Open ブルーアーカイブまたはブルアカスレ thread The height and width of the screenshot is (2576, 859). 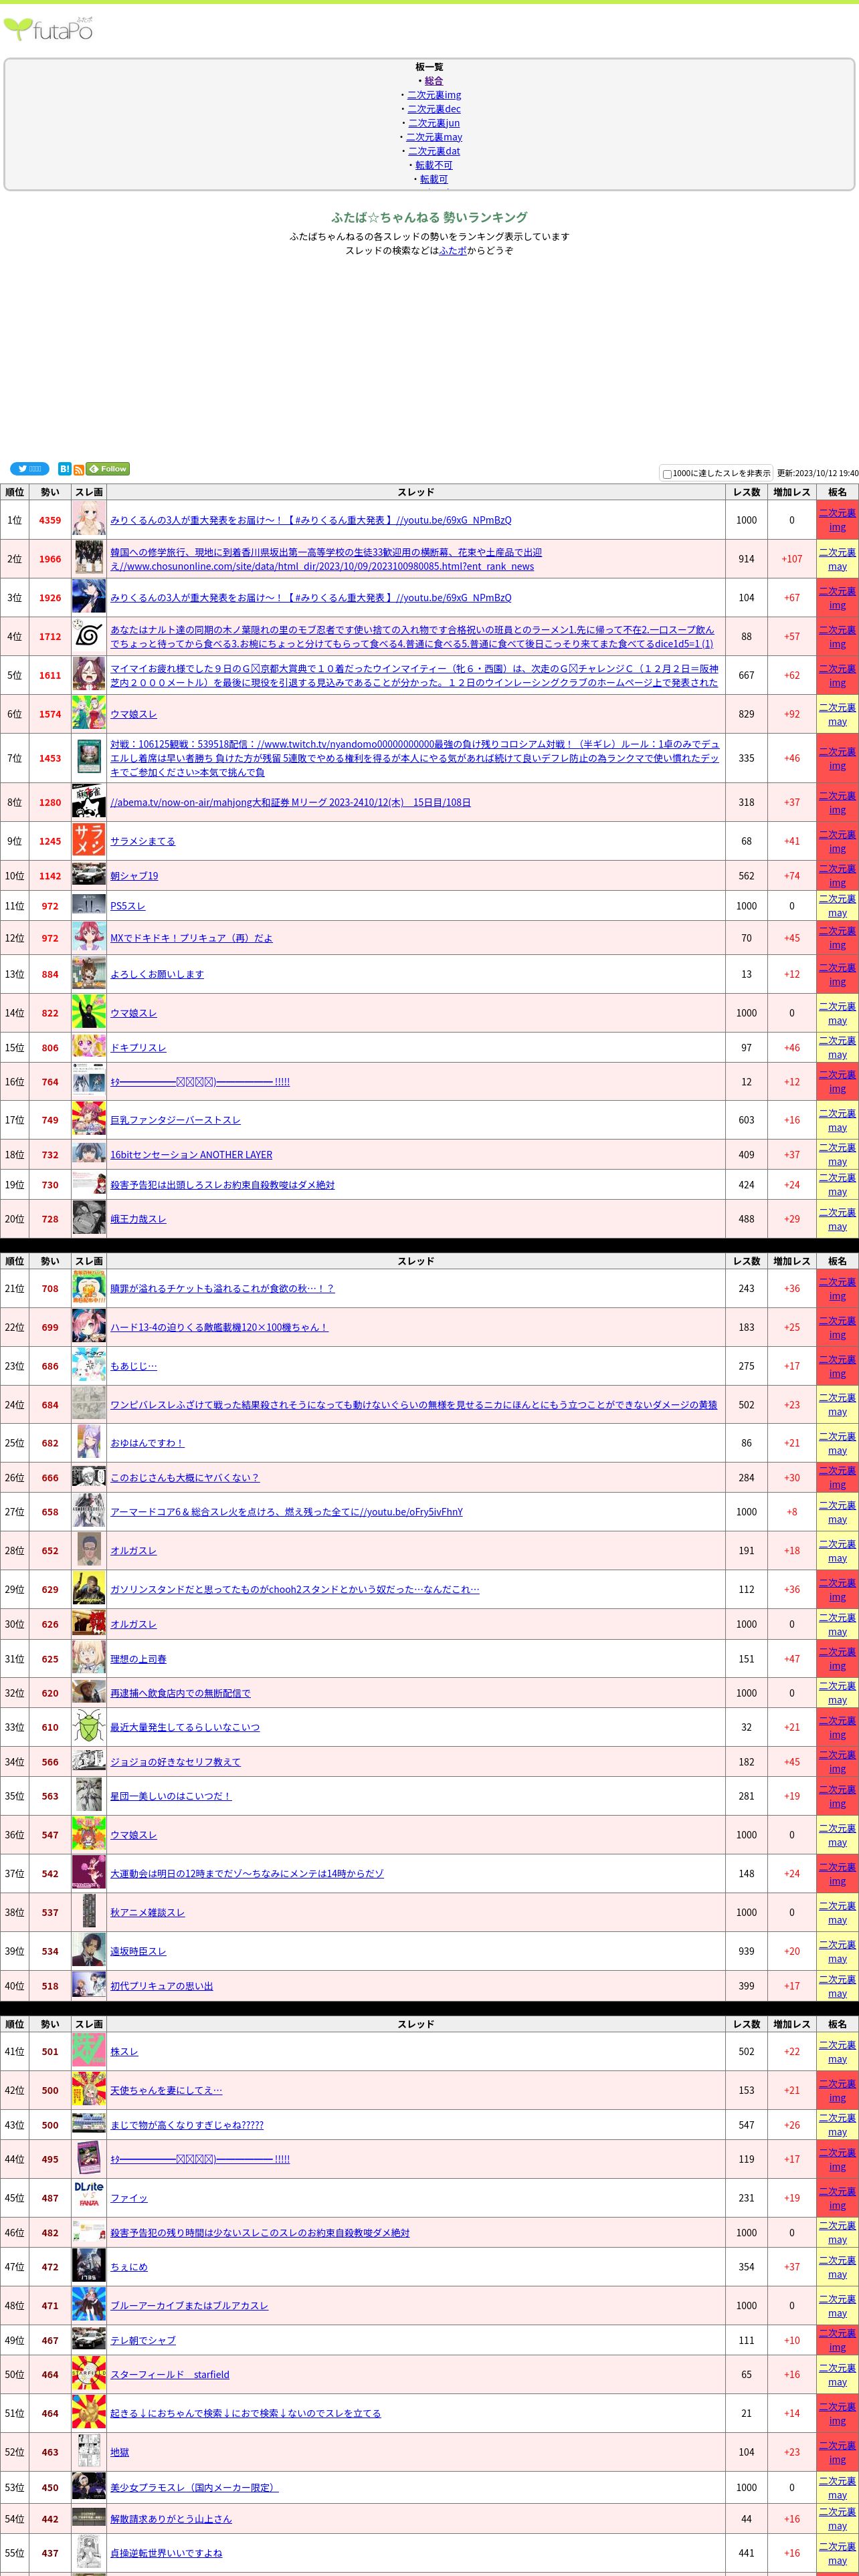[x=189, y=2306]
